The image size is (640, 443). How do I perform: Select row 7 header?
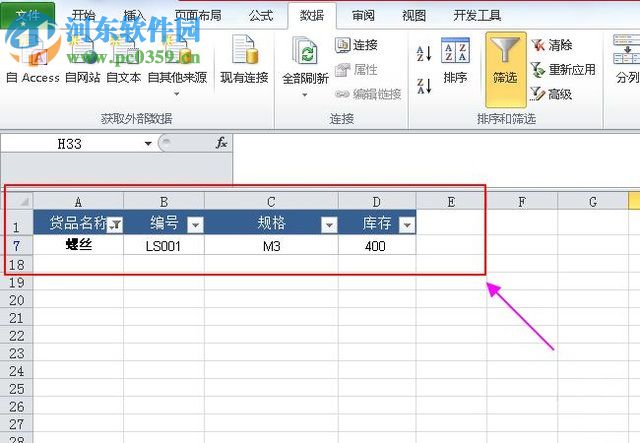16,246
